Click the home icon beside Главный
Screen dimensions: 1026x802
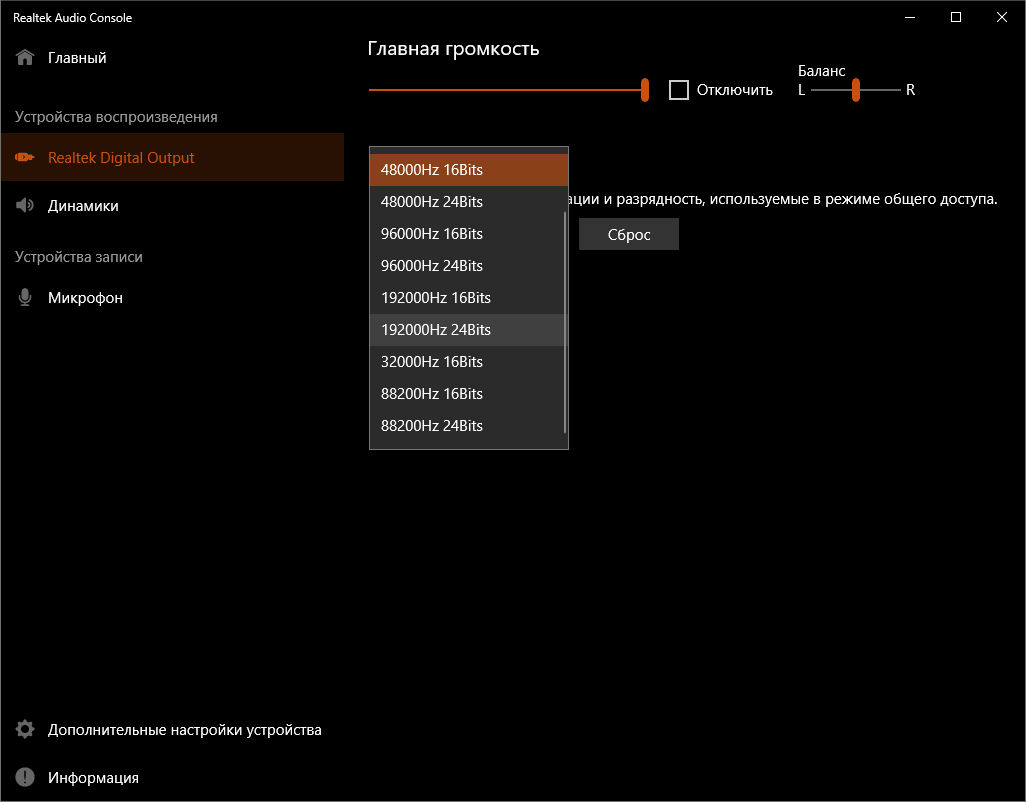pyautogui.click(x=25, y=58)
